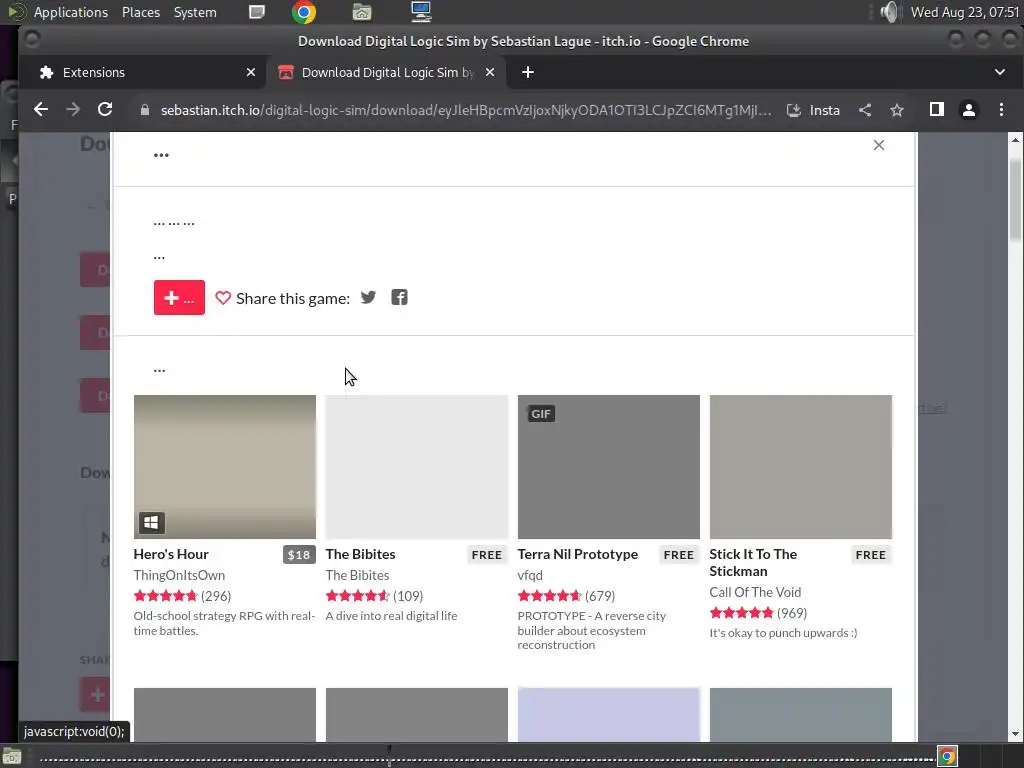Click the show desktop icon in bottom panel
1024x768 pixels.
pos(11,757)
